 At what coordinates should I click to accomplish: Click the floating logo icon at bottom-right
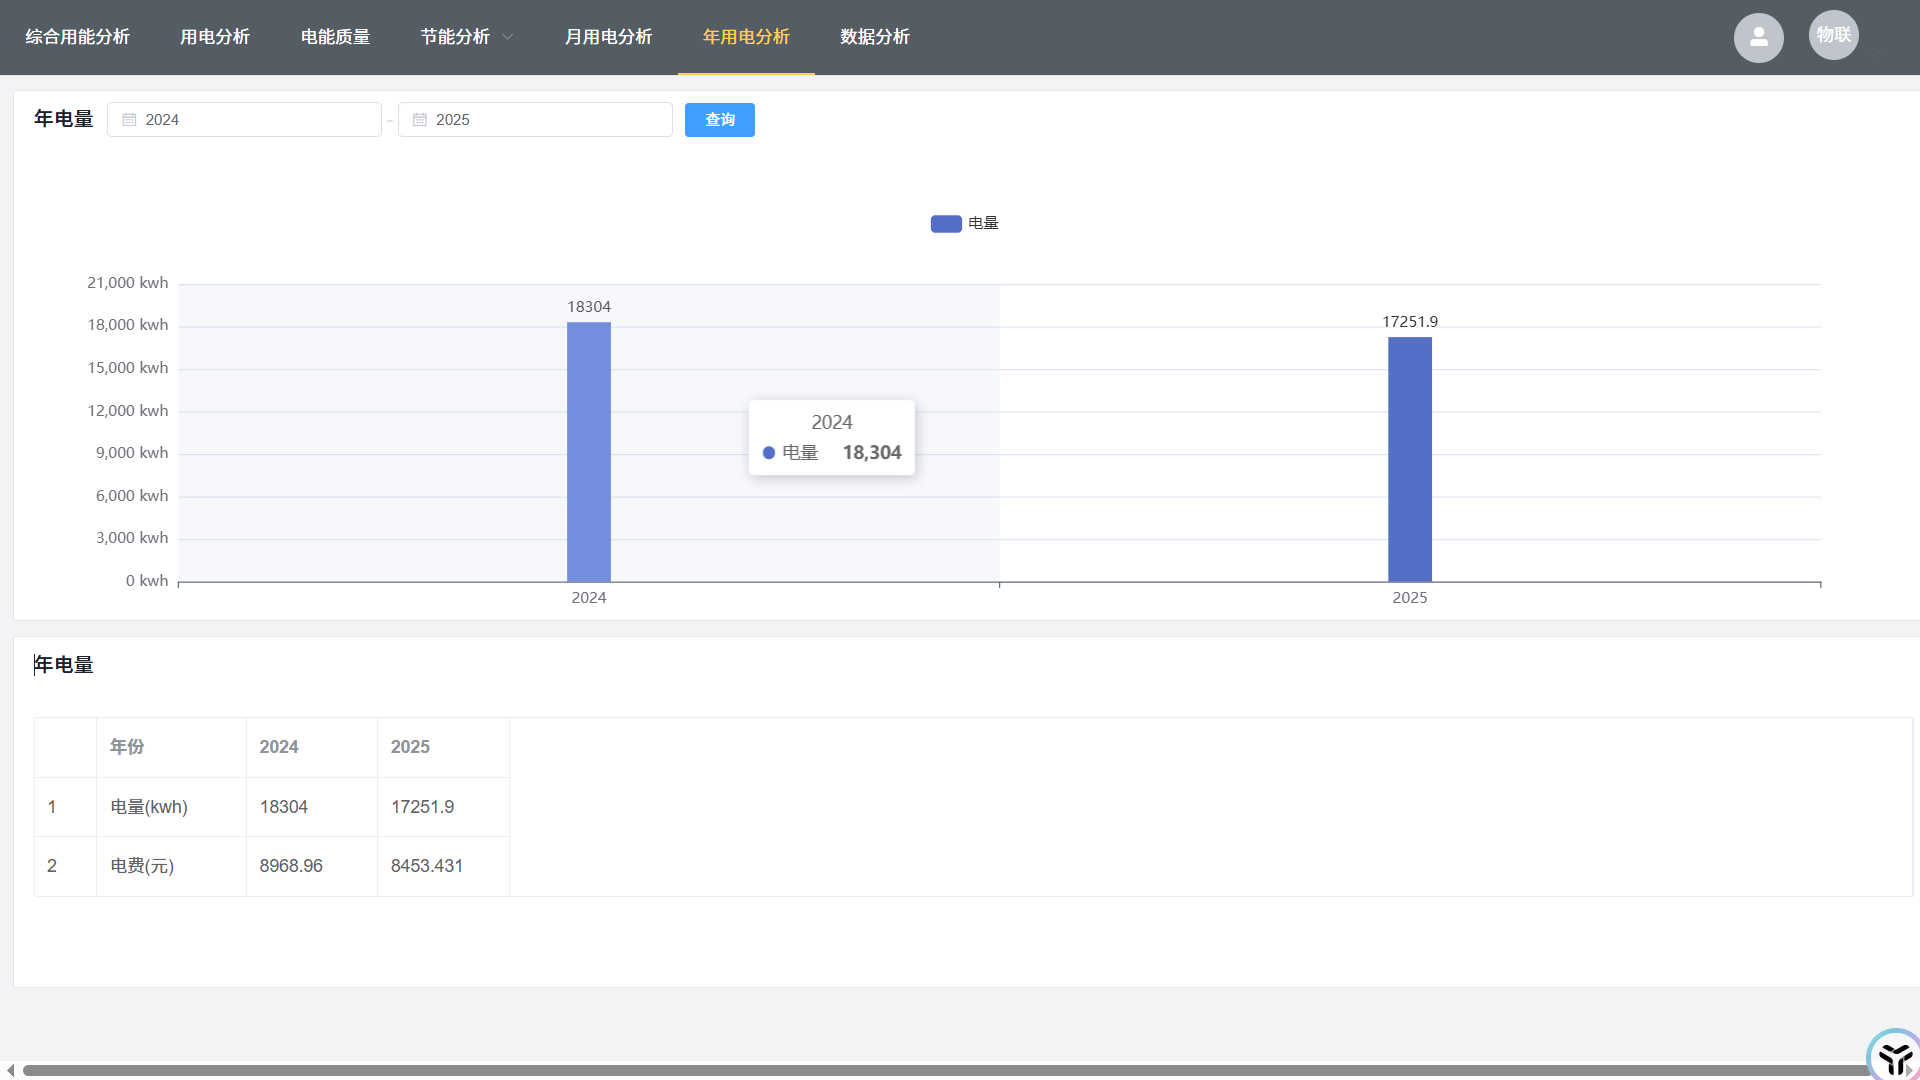(x=1893, y=1056)
